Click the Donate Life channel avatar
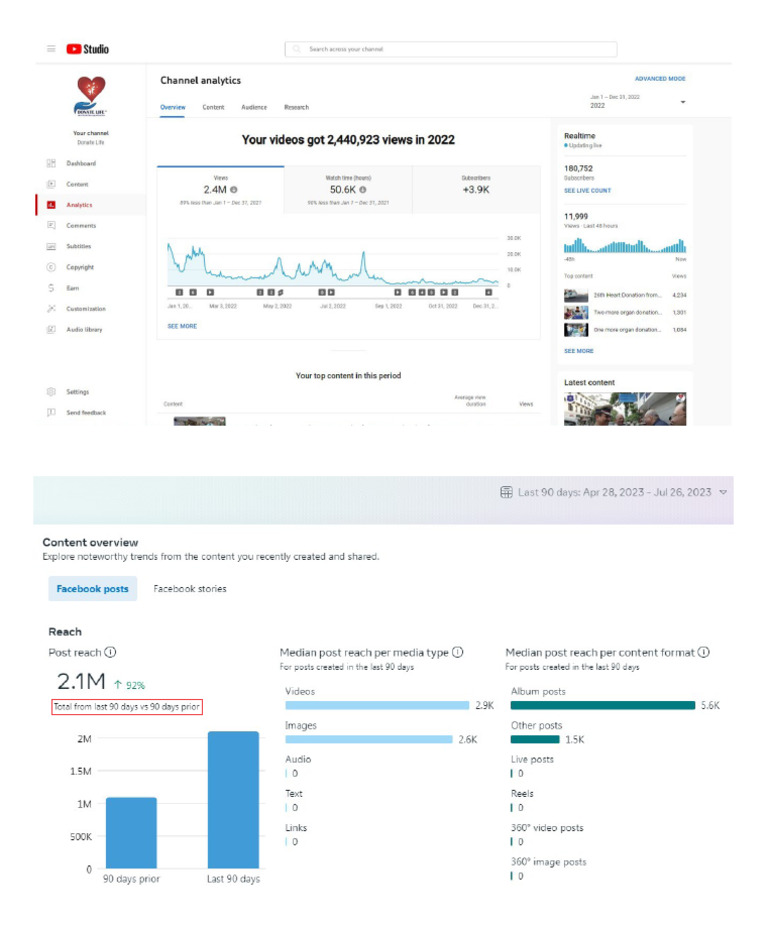Screen dimensions: 768x928 point(91,96)
